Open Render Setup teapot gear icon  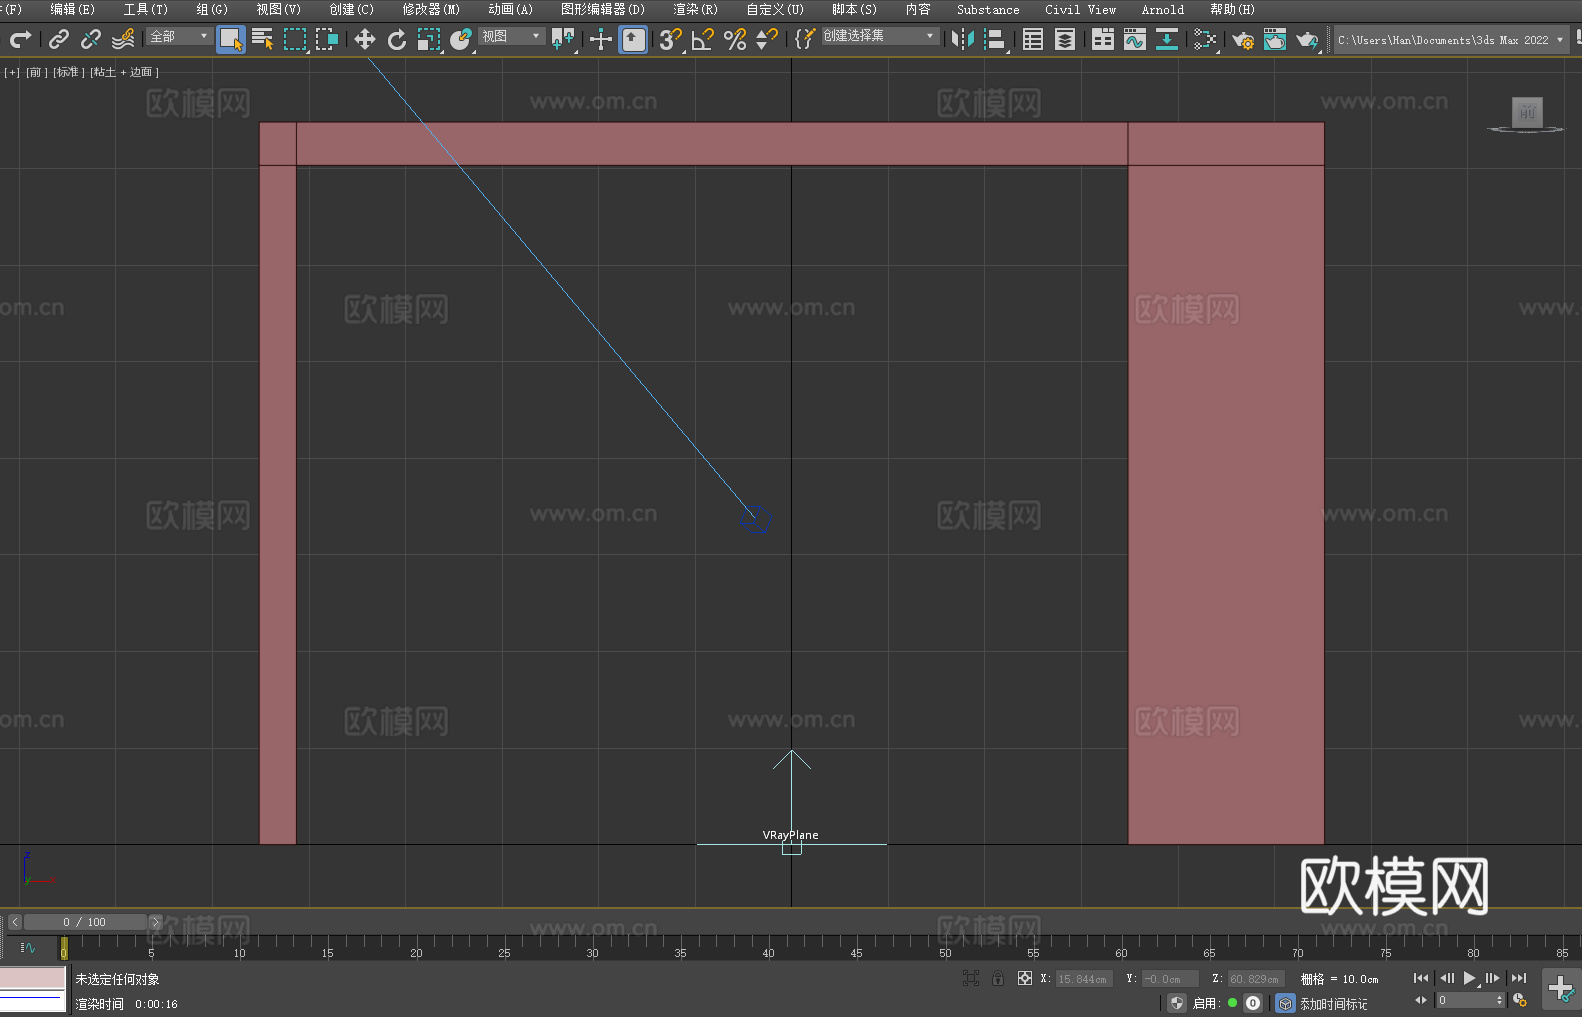(1243, 39)
